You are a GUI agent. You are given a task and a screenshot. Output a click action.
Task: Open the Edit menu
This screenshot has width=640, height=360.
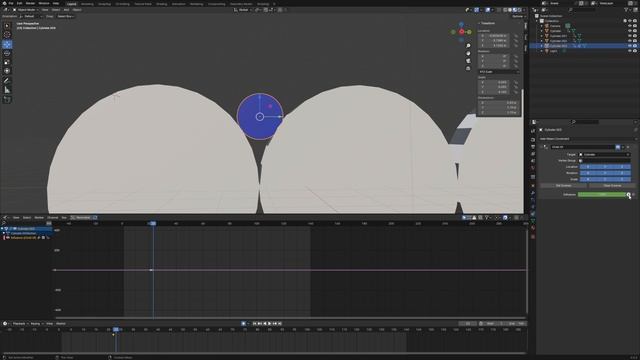[20, 3]
